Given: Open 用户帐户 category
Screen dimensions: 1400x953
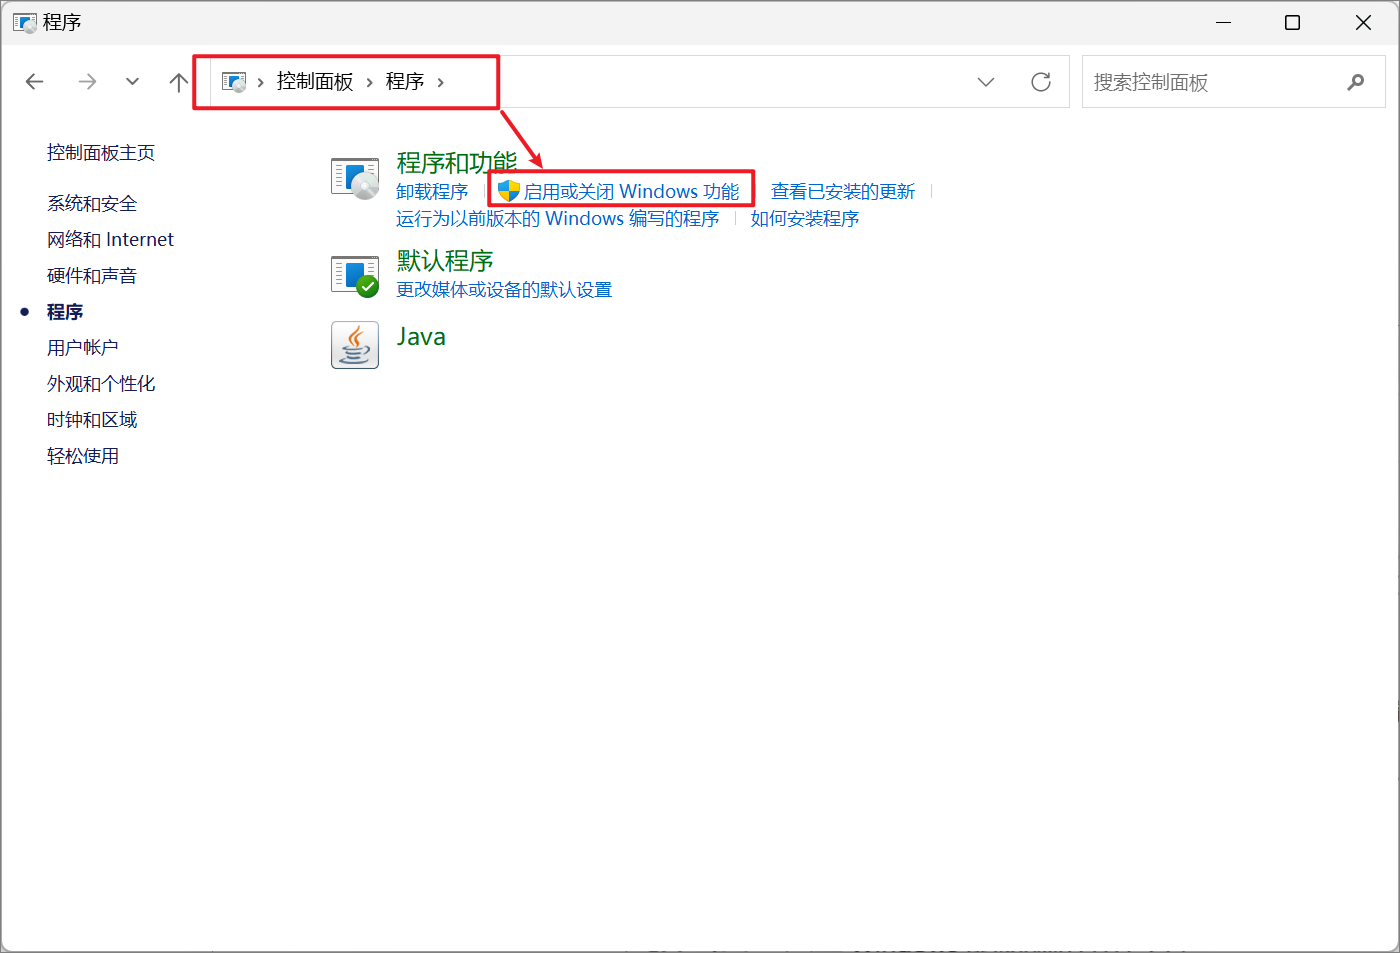Looking at the screenshot, I should tap(83, 348).
